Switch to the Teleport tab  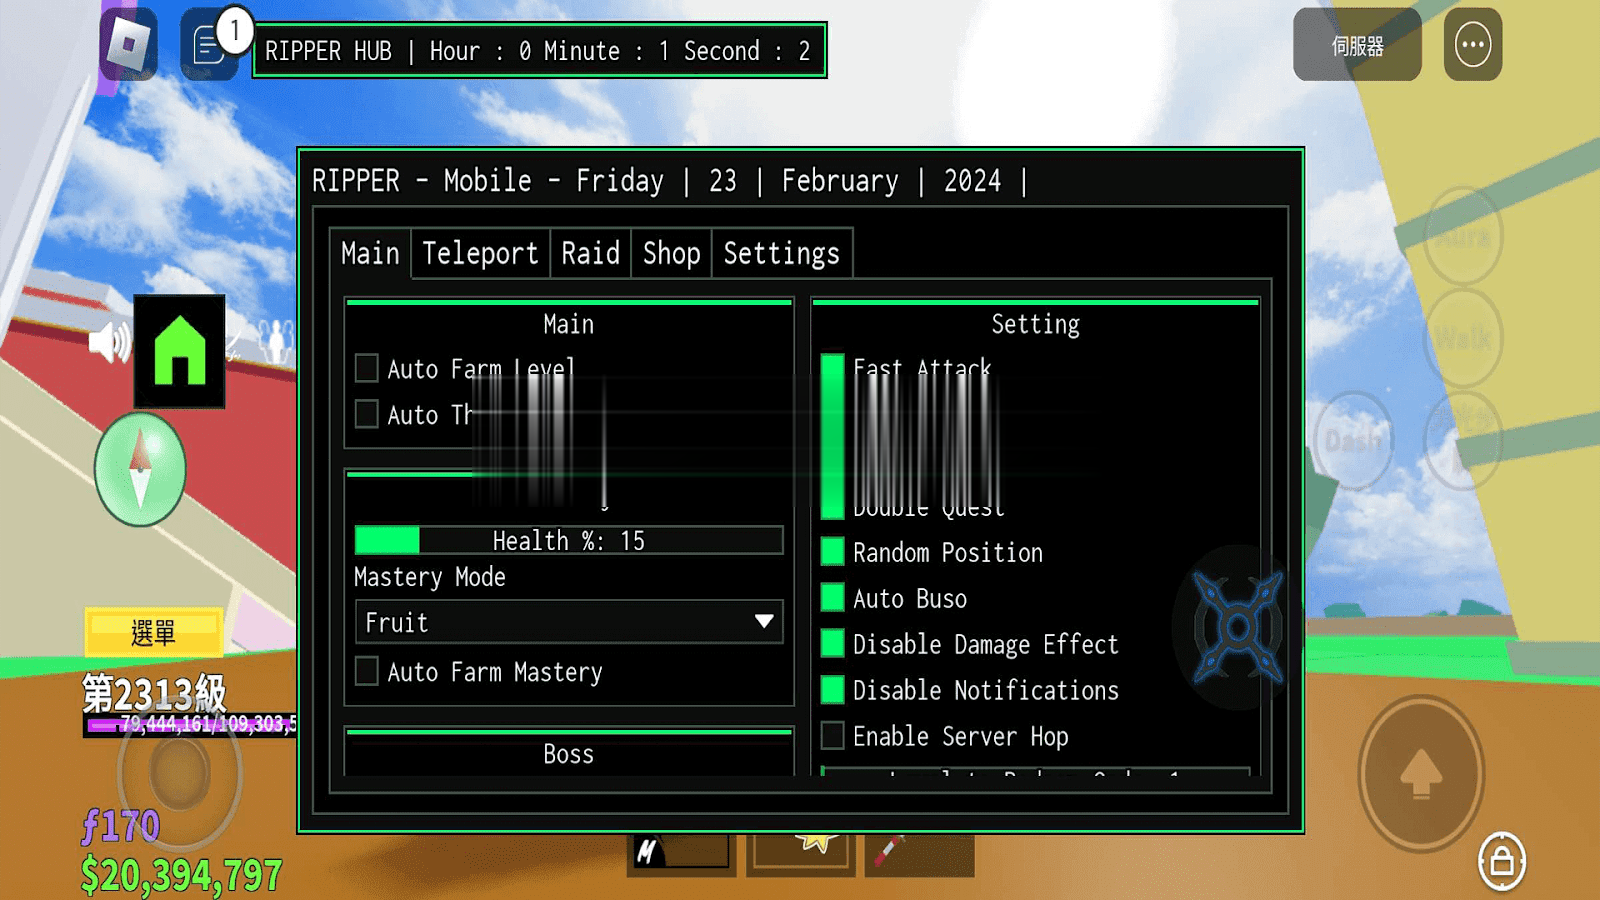[480, 253]
